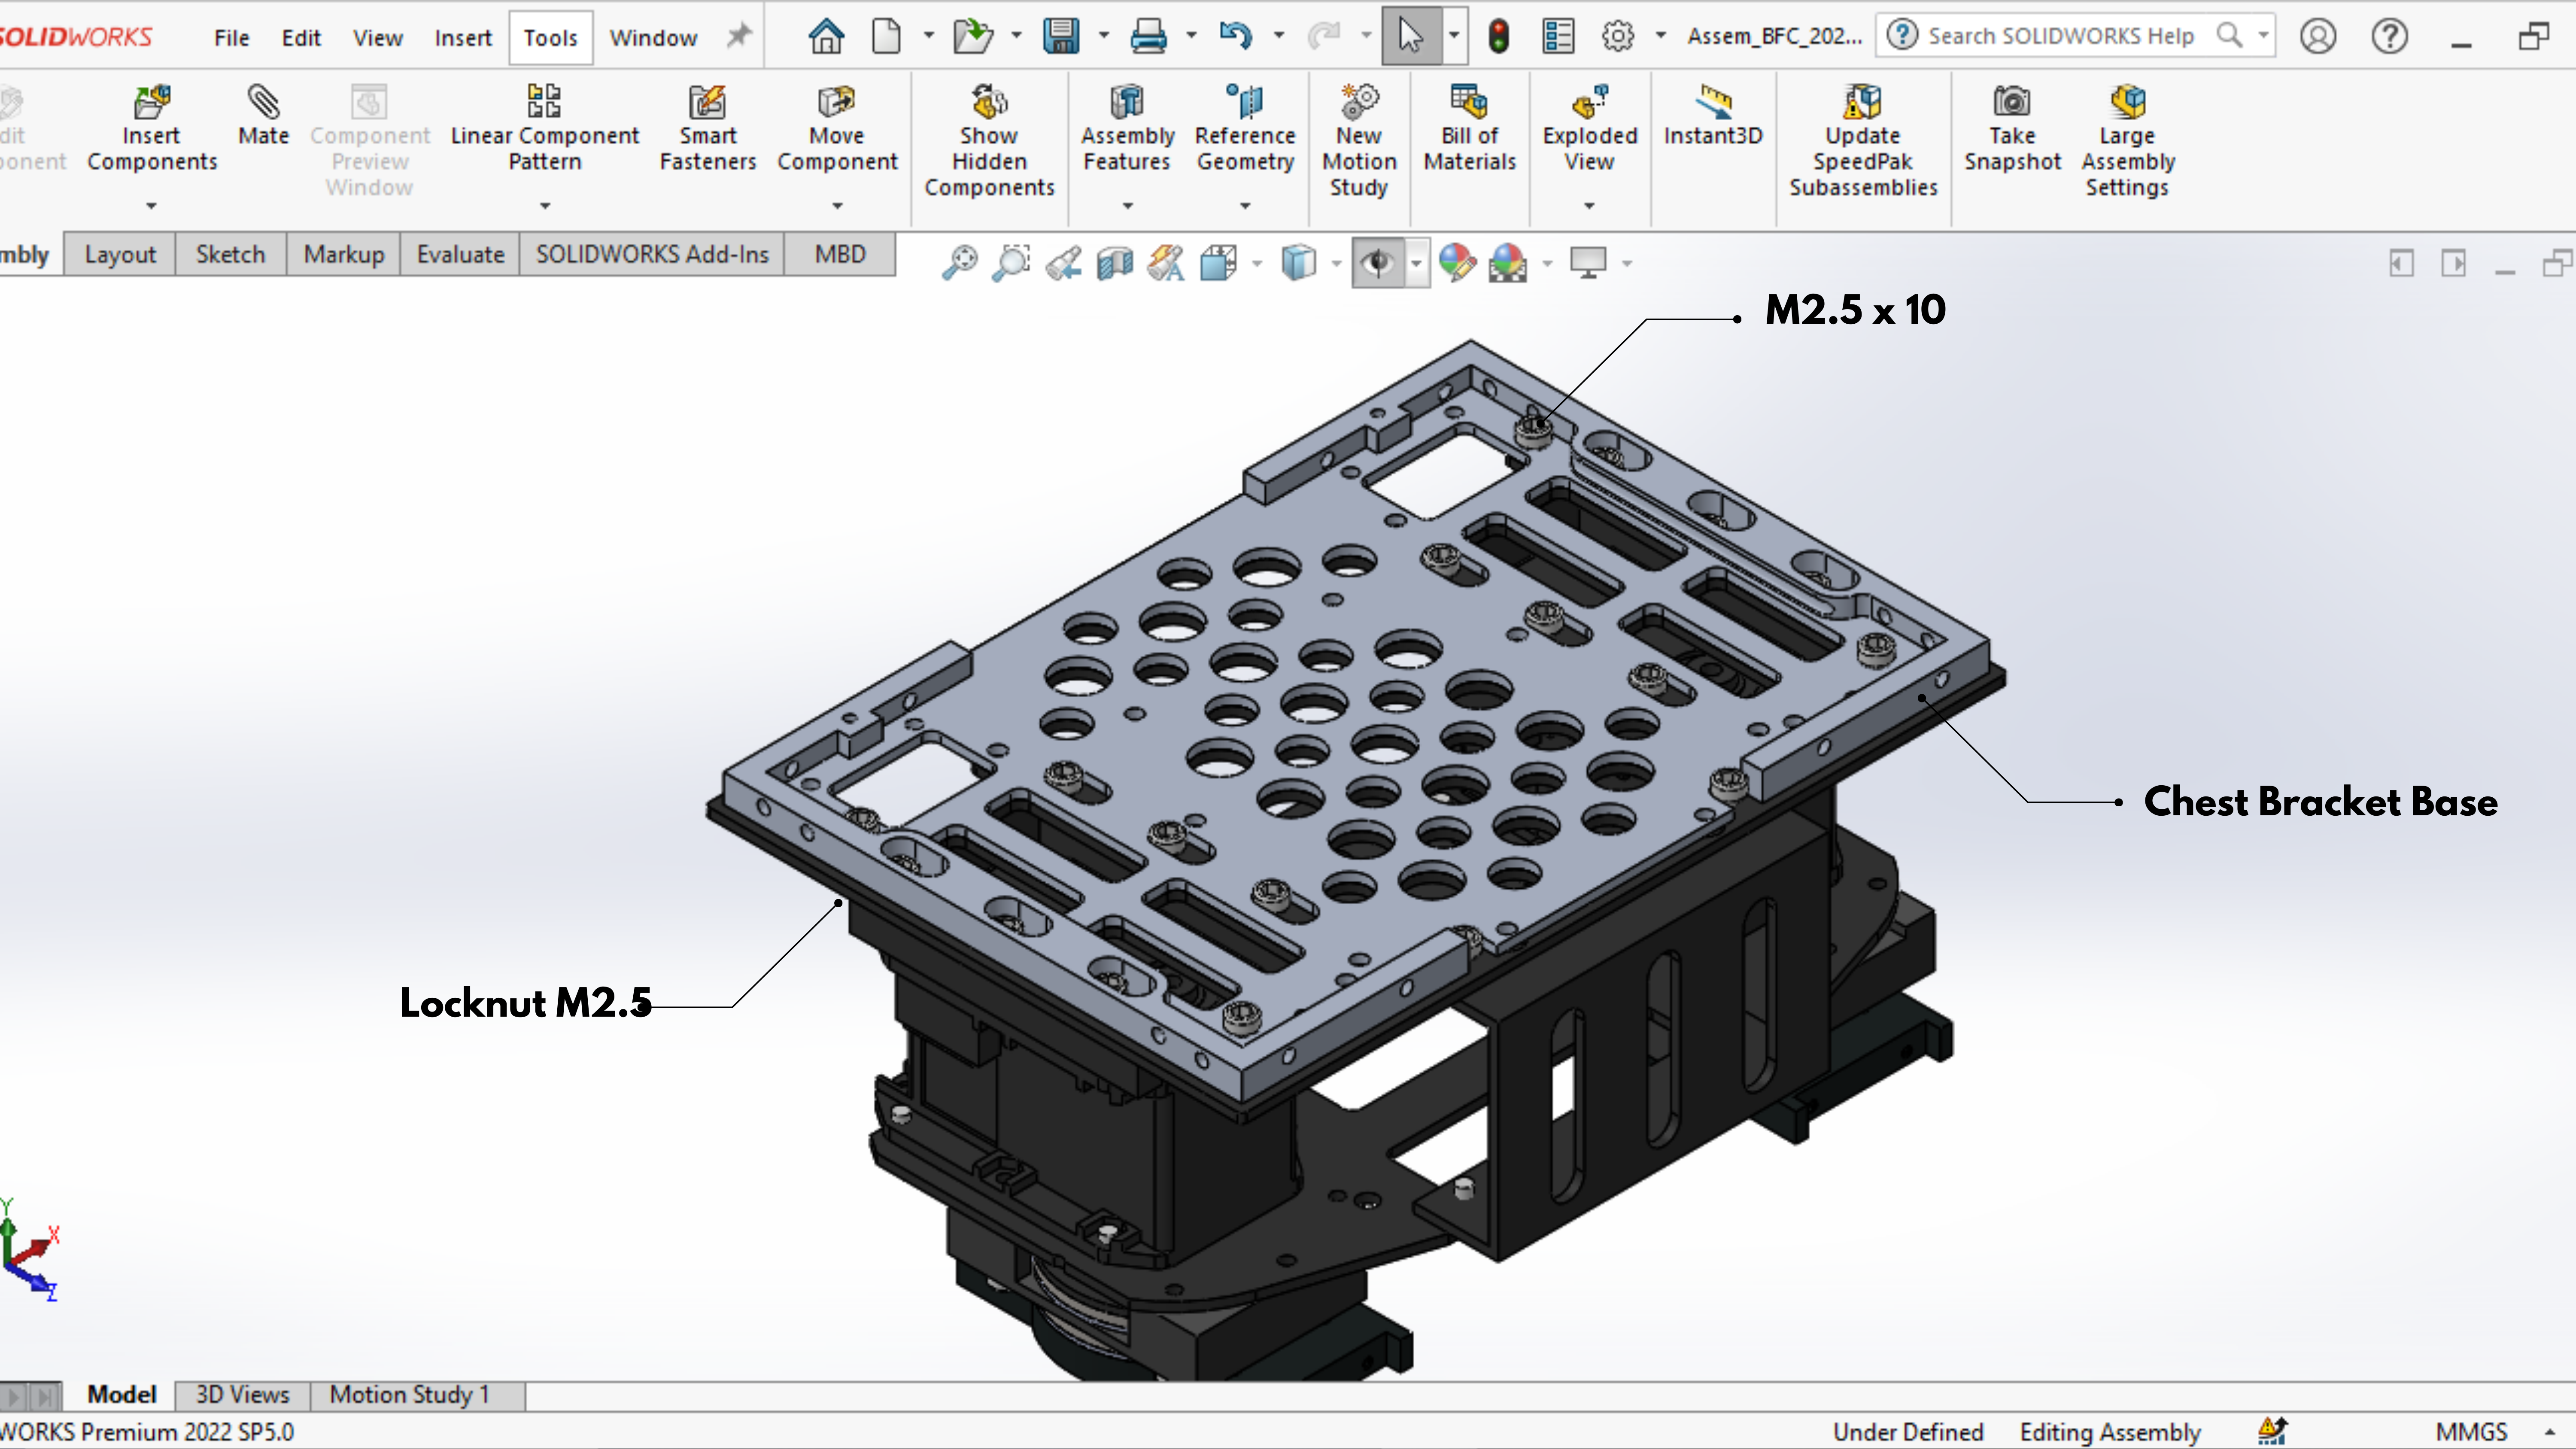Expand the Save dropdown arrow
The width and height of the screenshot is (2576, 1449).
pyautogui.click(x=1104, y=36)
